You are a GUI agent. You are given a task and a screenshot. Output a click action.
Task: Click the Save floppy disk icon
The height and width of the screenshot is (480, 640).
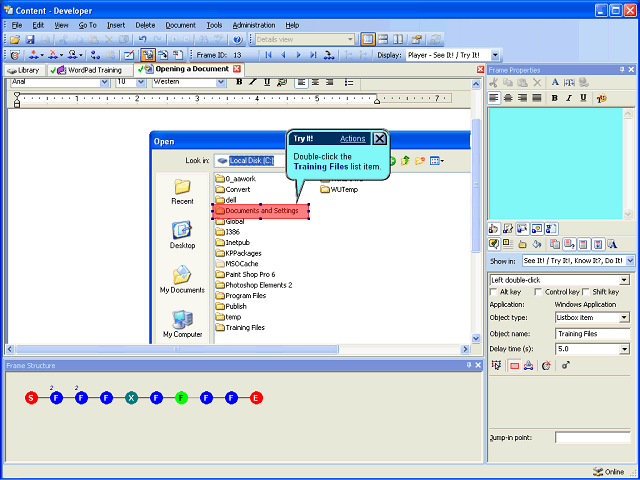pyautogui.click(x=30, y=40)
